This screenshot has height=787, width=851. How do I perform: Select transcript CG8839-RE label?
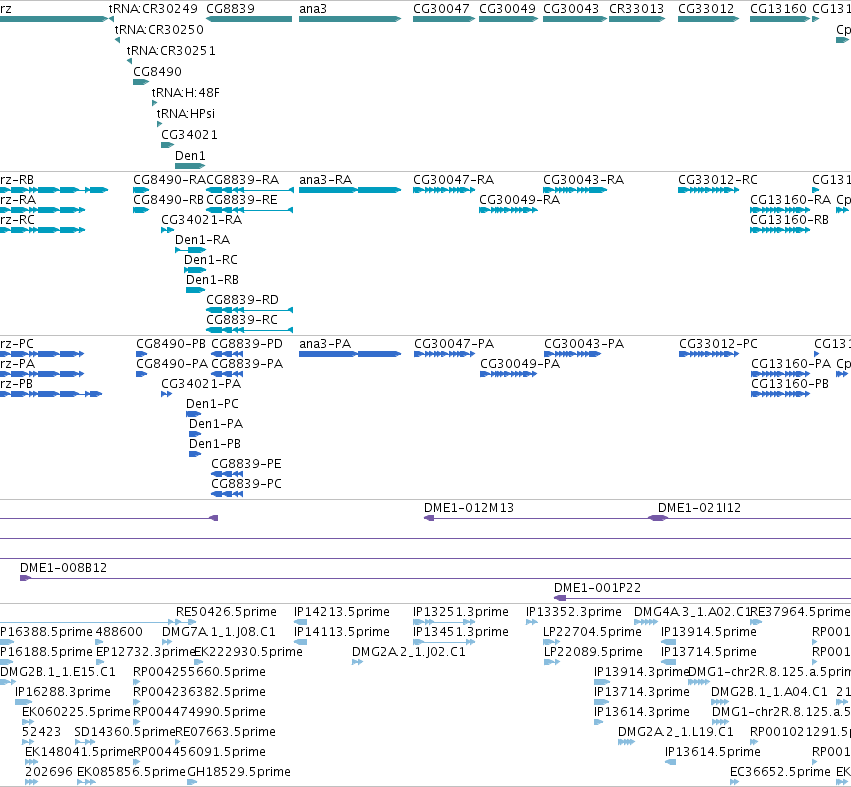coord(242,200)
